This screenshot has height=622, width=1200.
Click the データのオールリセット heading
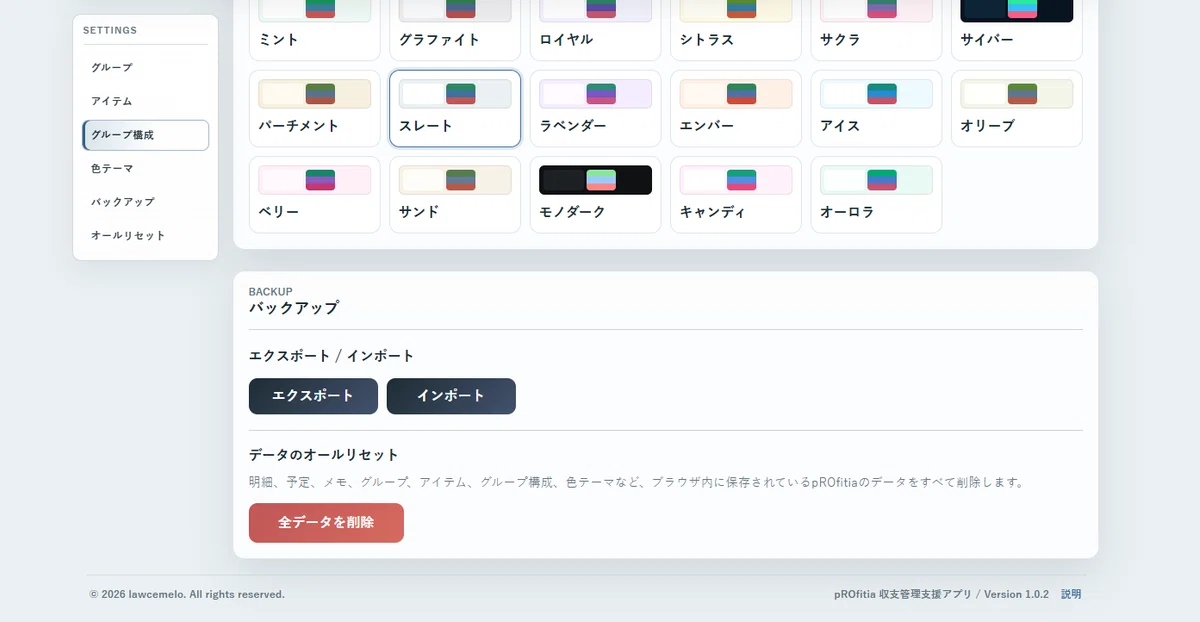pos(324,455)
